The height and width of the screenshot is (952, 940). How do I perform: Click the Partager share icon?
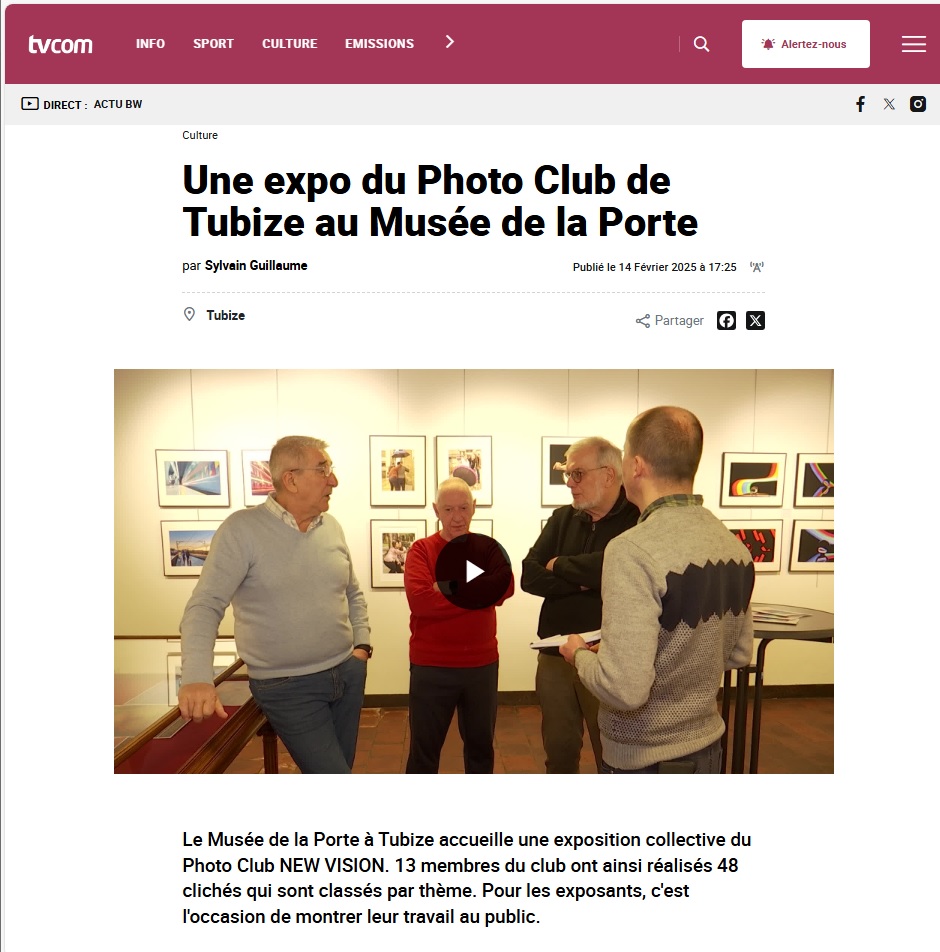point(643,321)
